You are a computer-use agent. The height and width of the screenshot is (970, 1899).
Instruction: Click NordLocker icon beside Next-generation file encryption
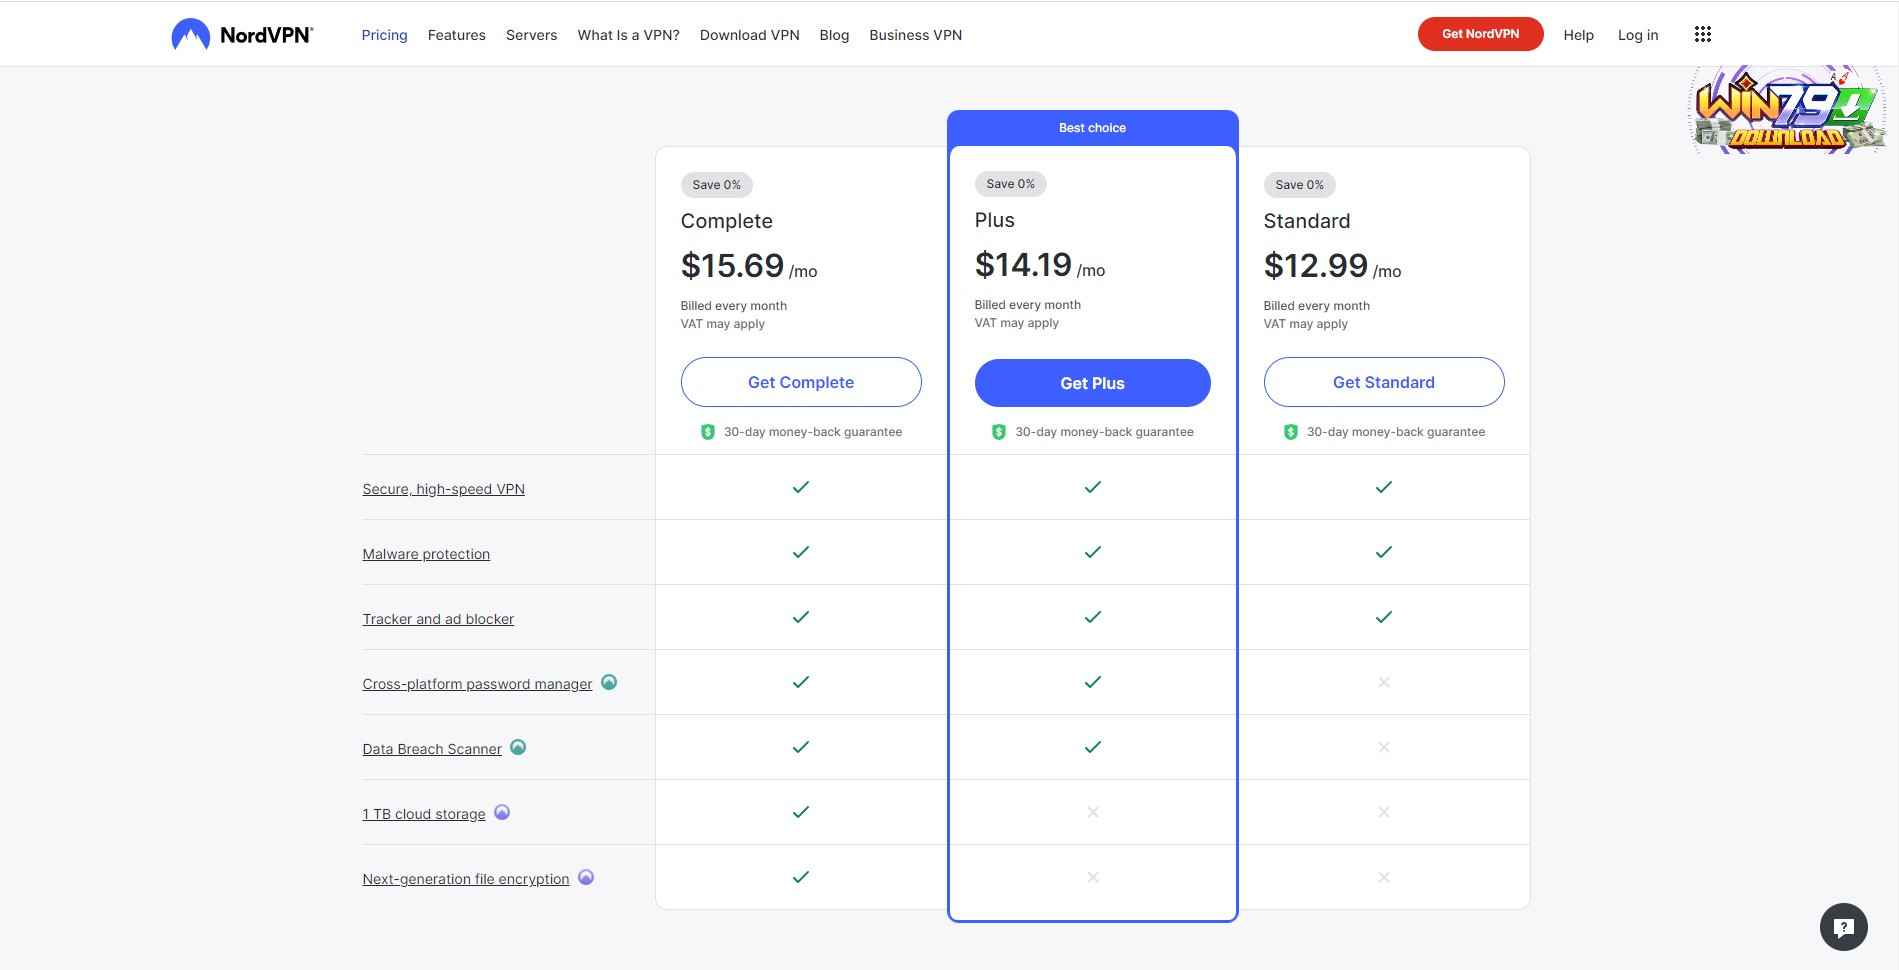pyautogui.click(x=586, y=878)
